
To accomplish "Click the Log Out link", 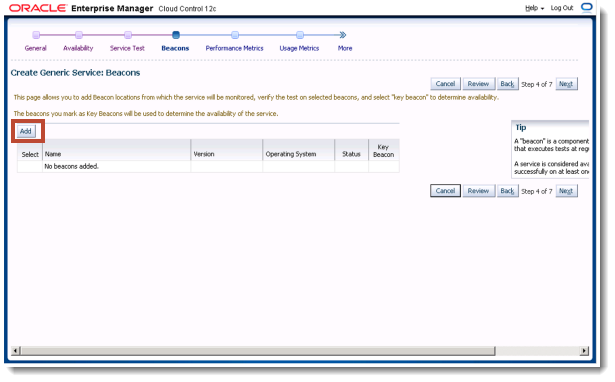I will click(x=562, y=8).
